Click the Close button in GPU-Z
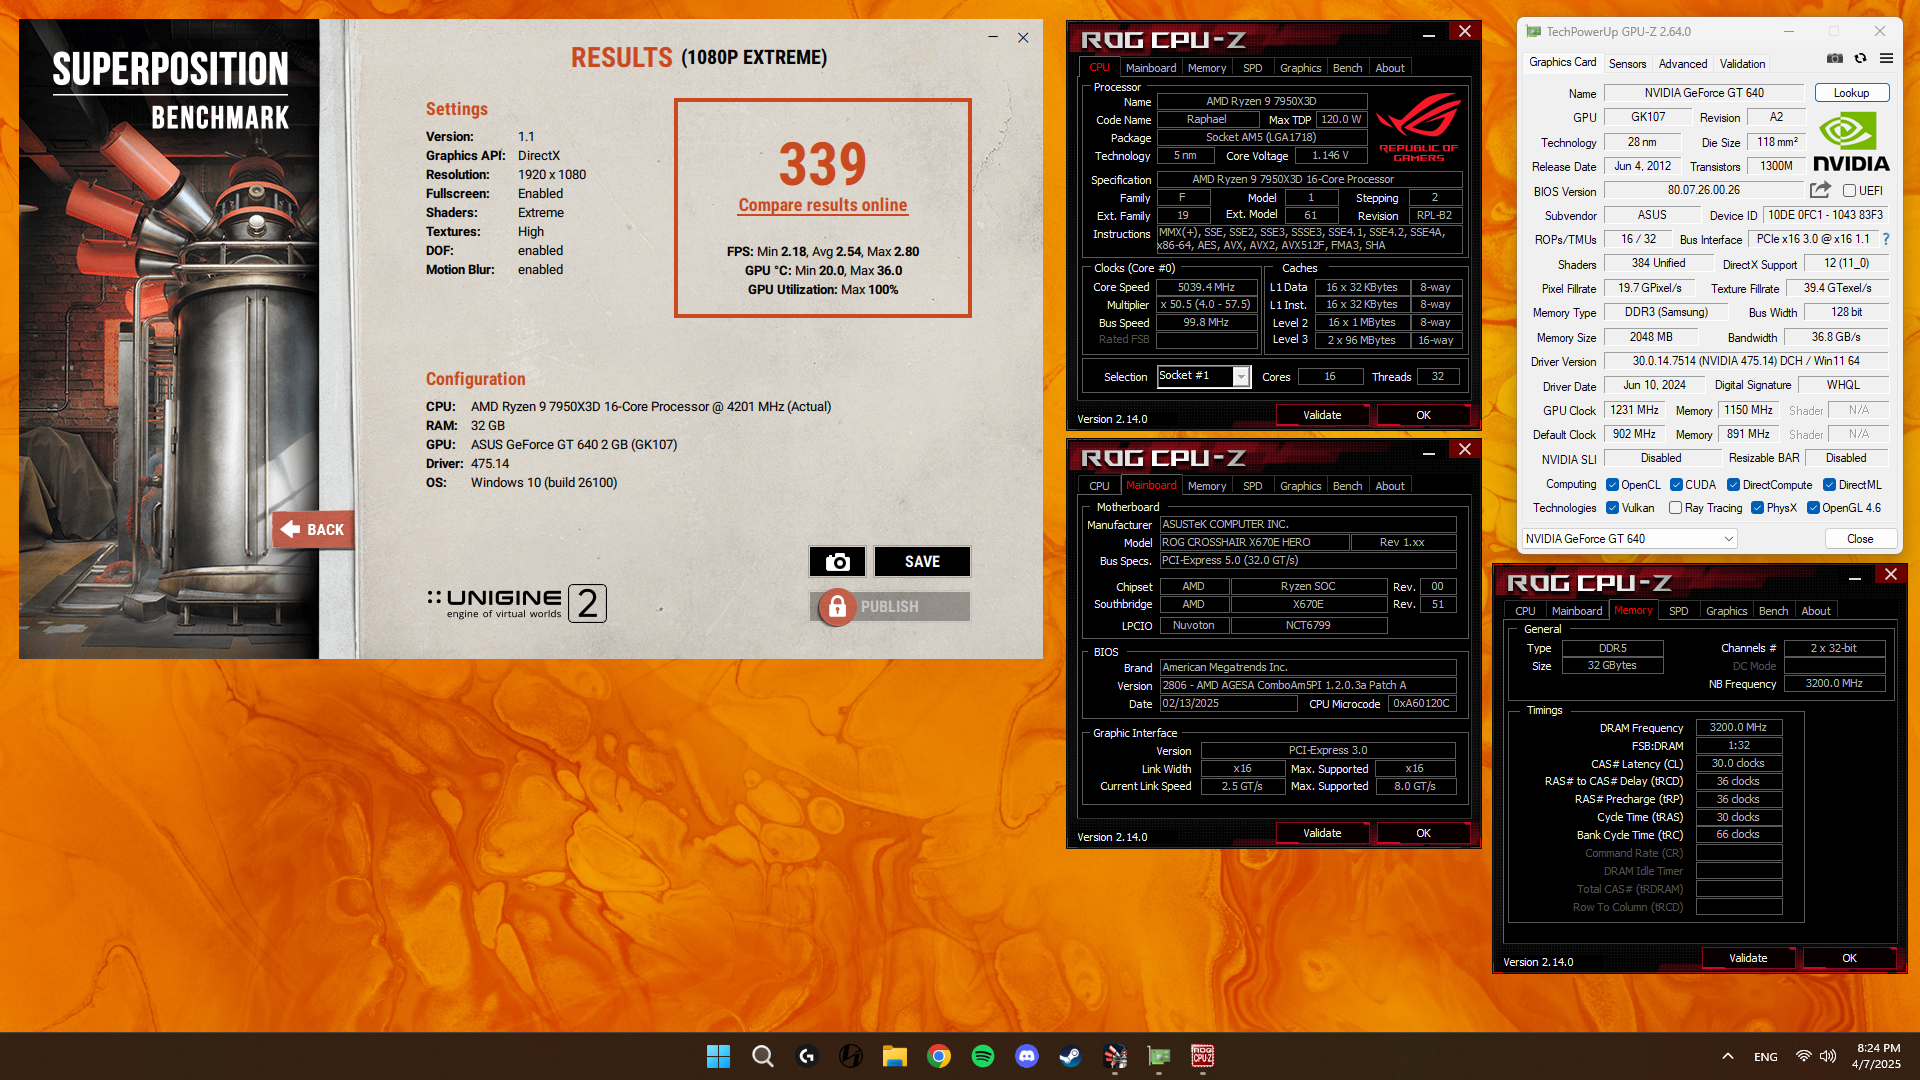The width and height of the screenshot is (1920, 1080). click(1860, 539)
